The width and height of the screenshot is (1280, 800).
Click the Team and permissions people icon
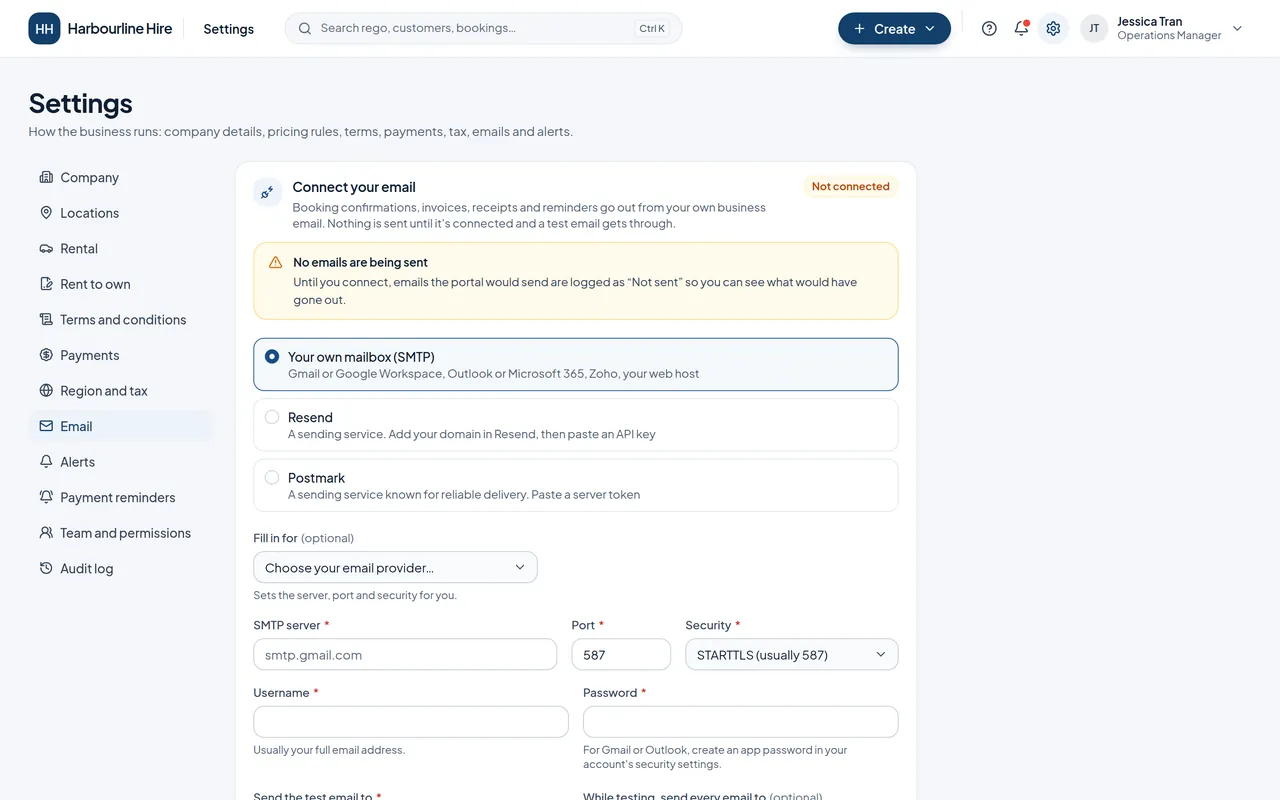tap(46, 533)
